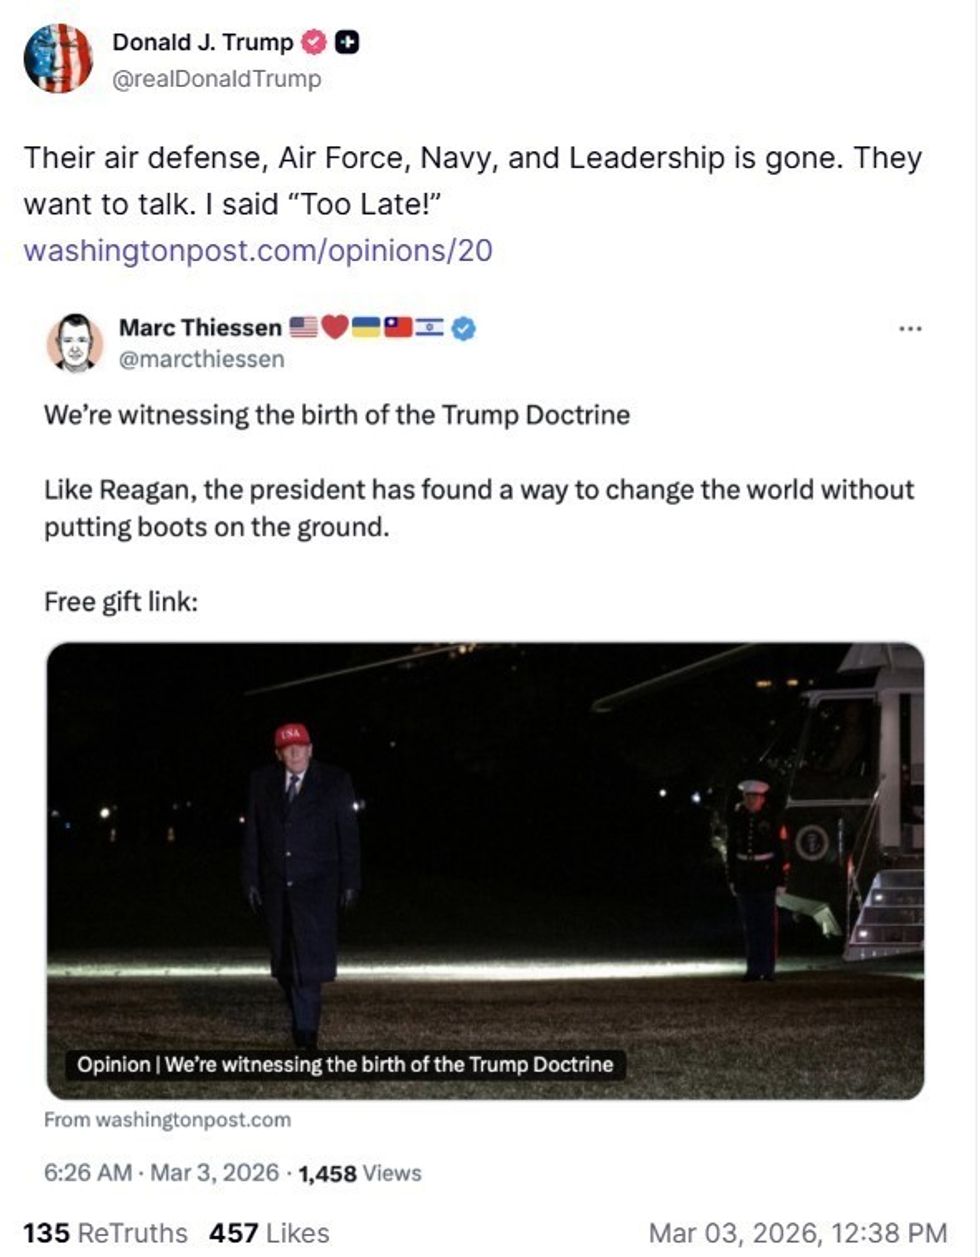Click the blue verified checkmark beside Marc Thiessen
The image size is (980, 1257).
(463, 328)
